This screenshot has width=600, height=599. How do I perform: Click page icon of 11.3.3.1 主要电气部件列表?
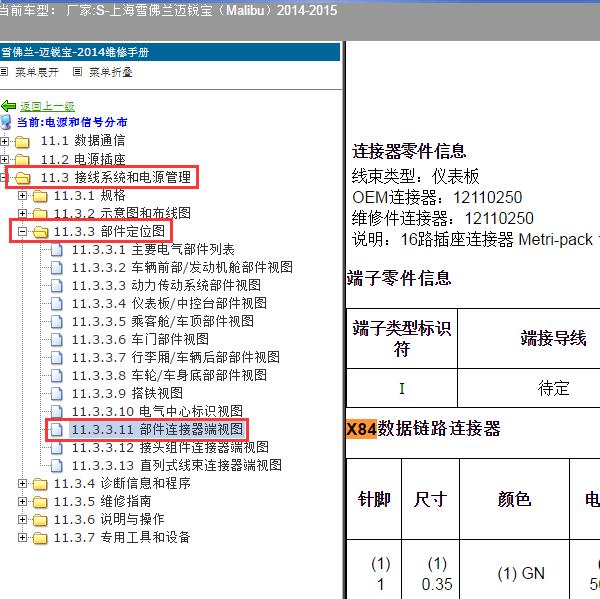tap(57, 250)
